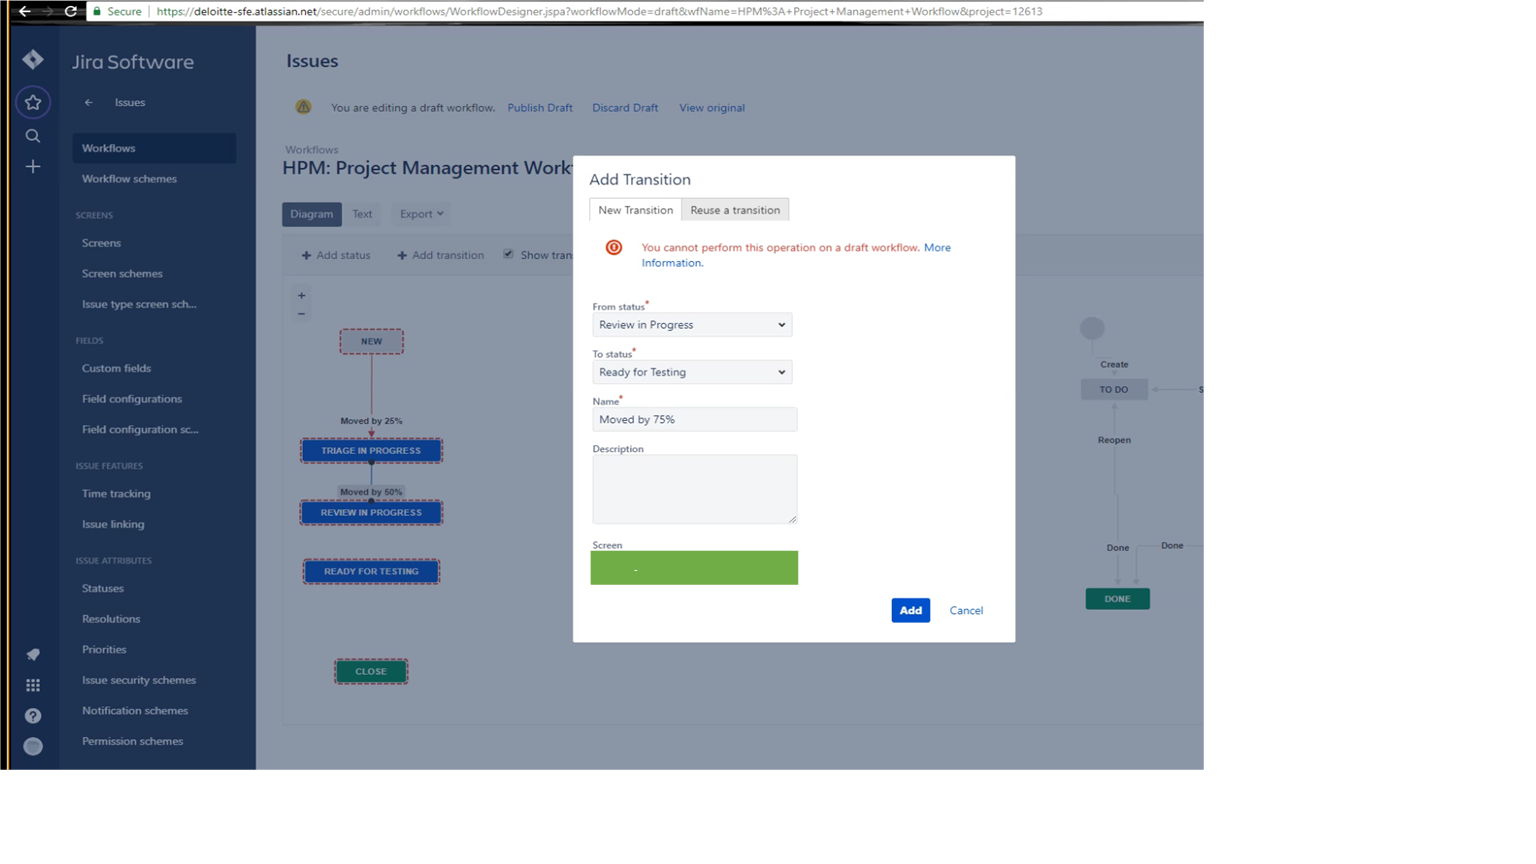Open Time tracking in sidebar
The height and width of the screenshot is (864, 1536).
[x=116, y=494]
